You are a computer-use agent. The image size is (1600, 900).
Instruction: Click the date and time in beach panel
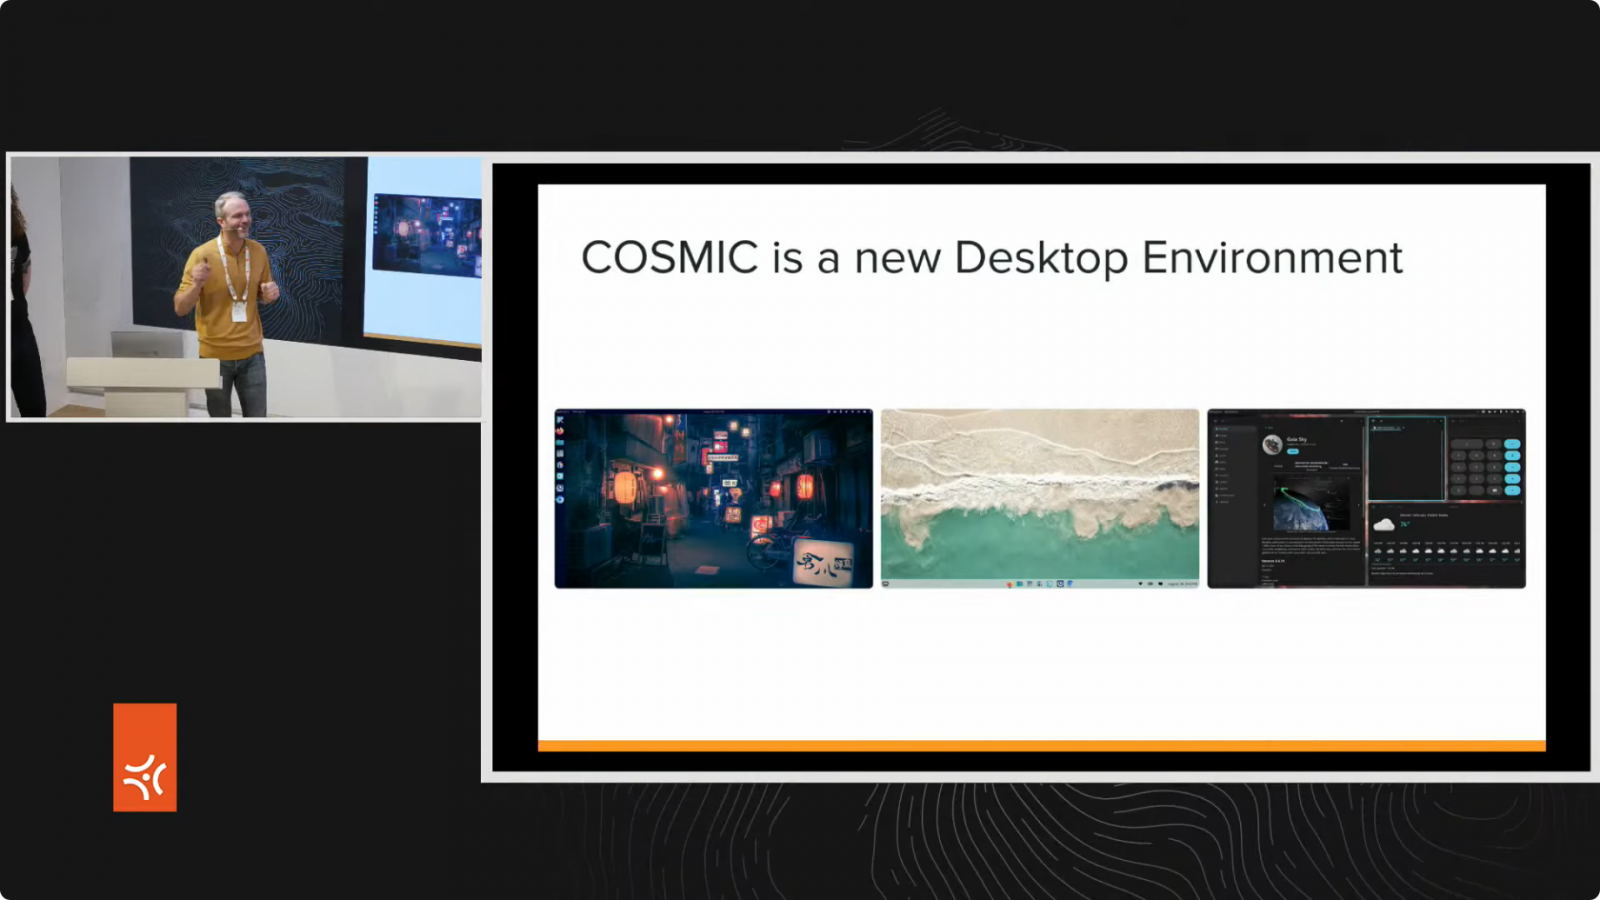(x=1181, y=584)
